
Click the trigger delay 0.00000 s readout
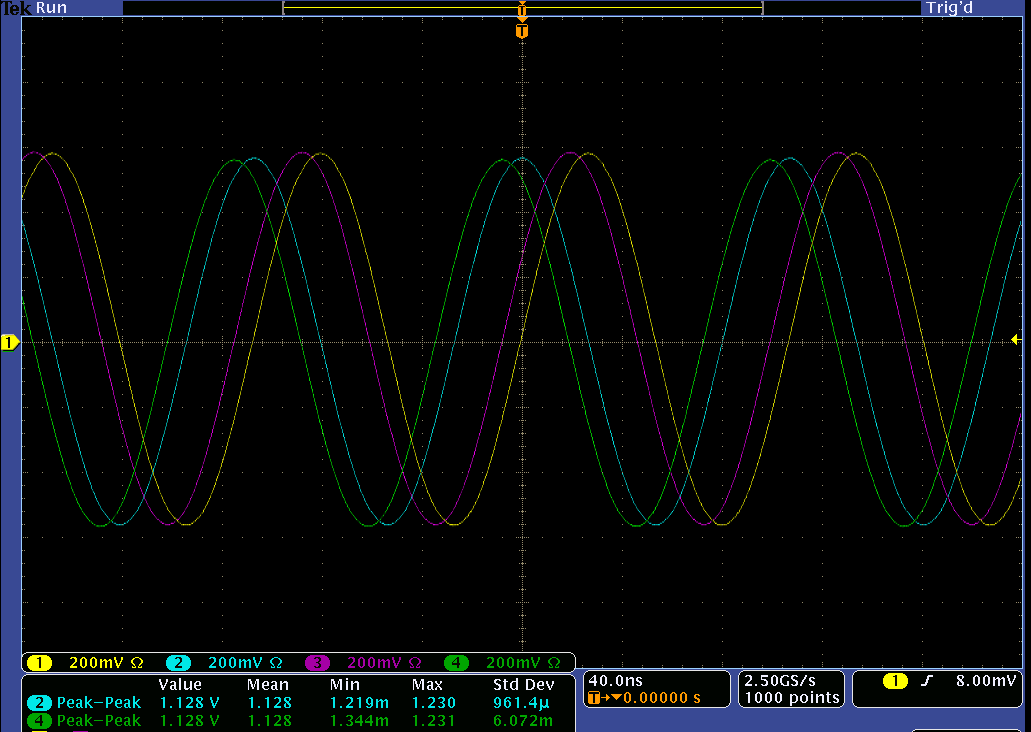[660, 698]
